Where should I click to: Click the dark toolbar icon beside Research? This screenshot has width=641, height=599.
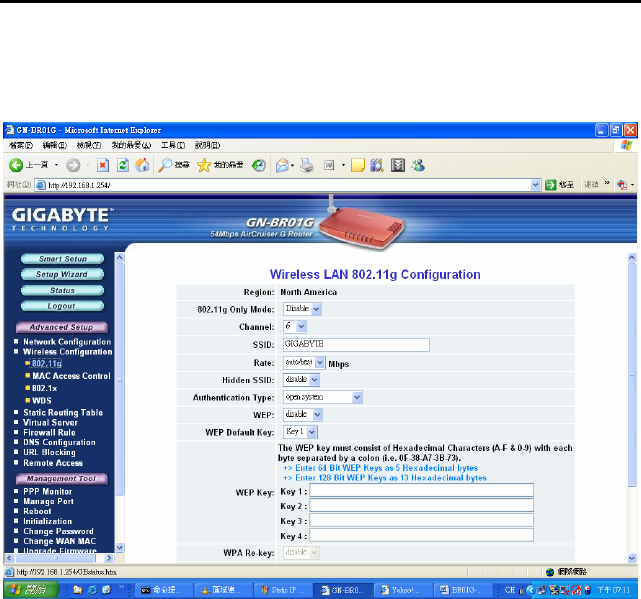397,165
